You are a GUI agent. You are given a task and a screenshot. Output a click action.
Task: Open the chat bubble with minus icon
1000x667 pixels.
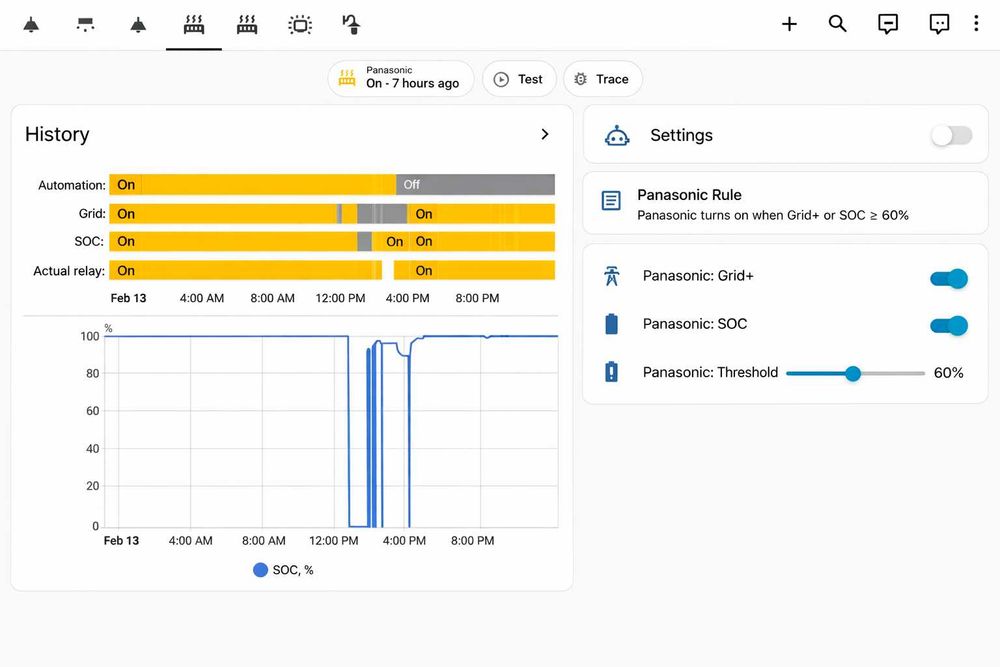[888, 24]
